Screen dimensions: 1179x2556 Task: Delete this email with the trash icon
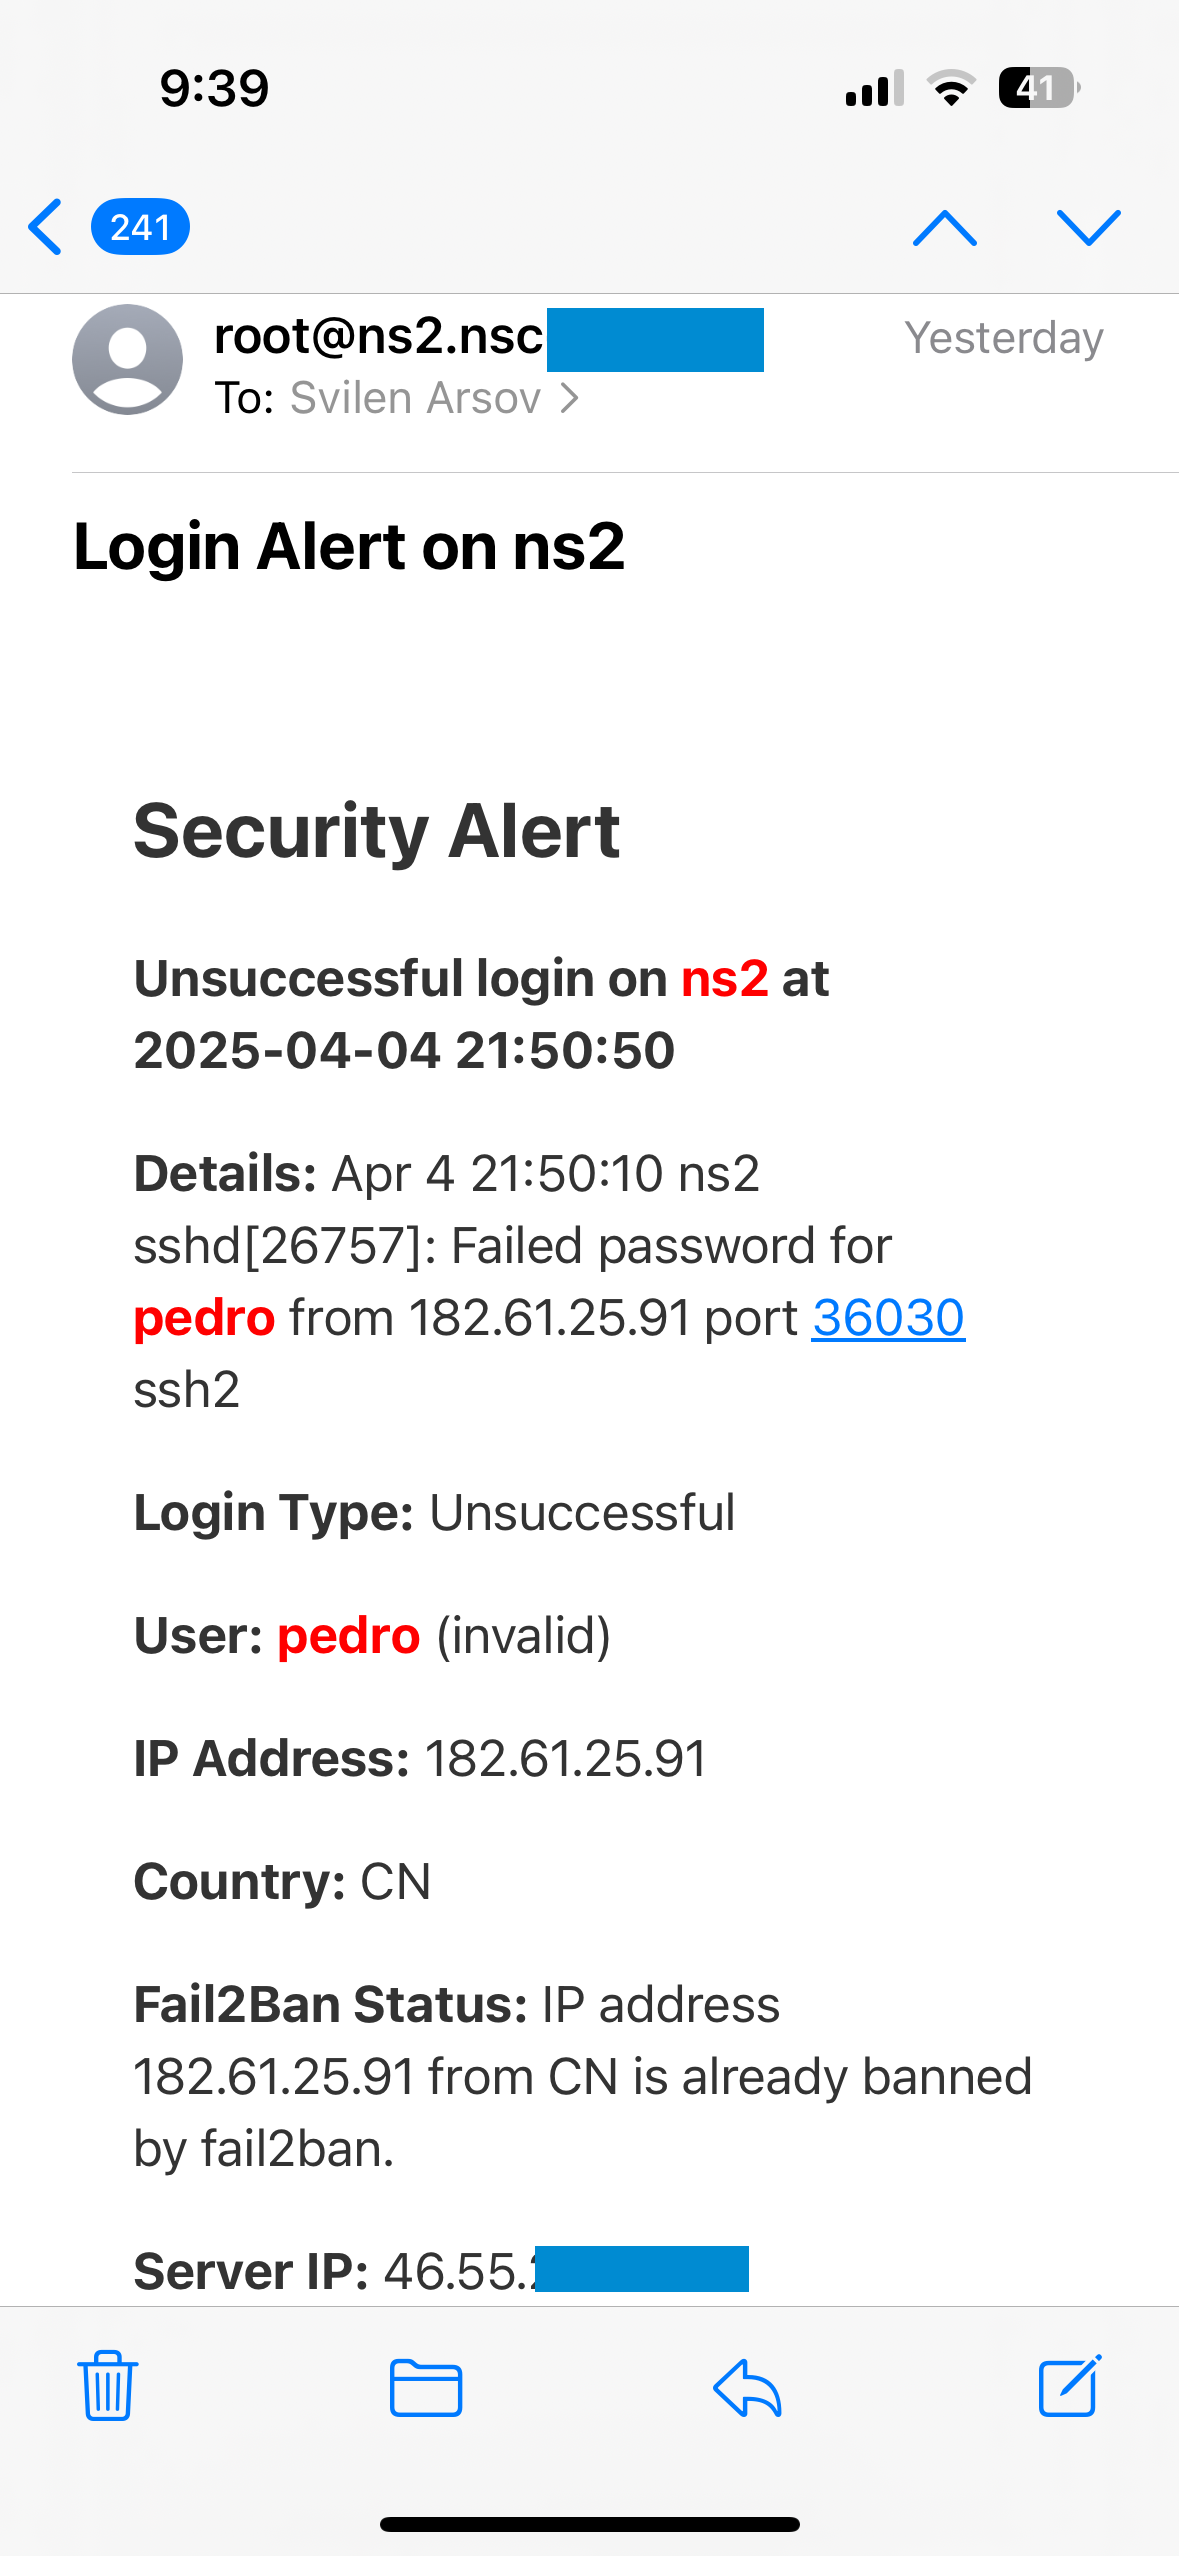click(x=108, y=2386)
